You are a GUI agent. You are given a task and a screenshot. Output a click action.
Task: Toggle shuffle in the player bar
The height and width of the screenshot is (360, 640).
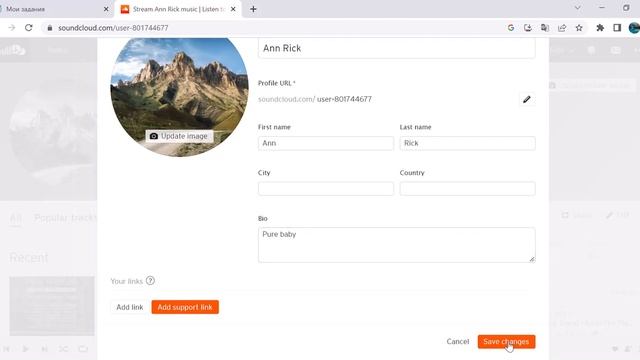(63, 349)
